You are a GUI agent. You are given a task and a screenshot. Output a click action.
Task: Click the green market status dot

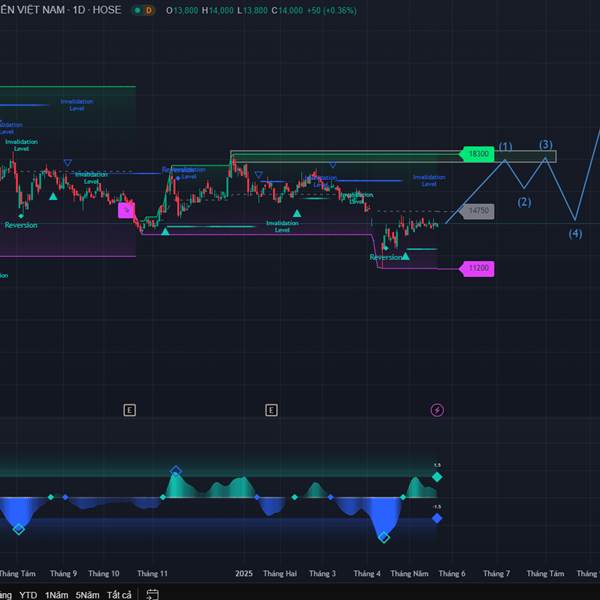point(137,10)
